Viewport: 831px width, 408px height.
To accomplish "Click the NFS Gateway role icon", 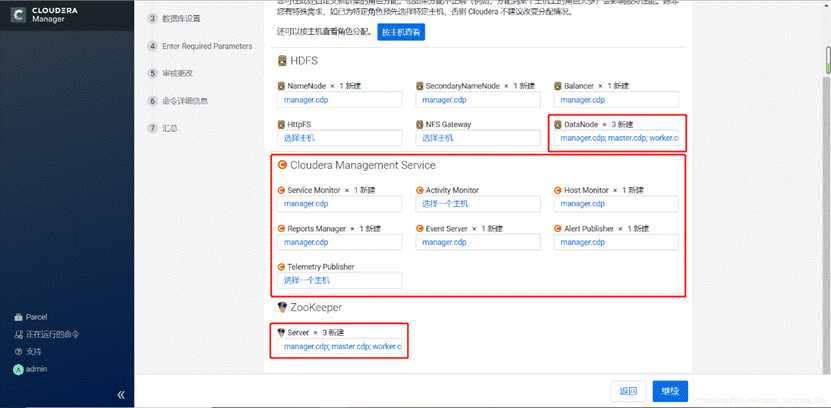I will (x=420, y=124).
